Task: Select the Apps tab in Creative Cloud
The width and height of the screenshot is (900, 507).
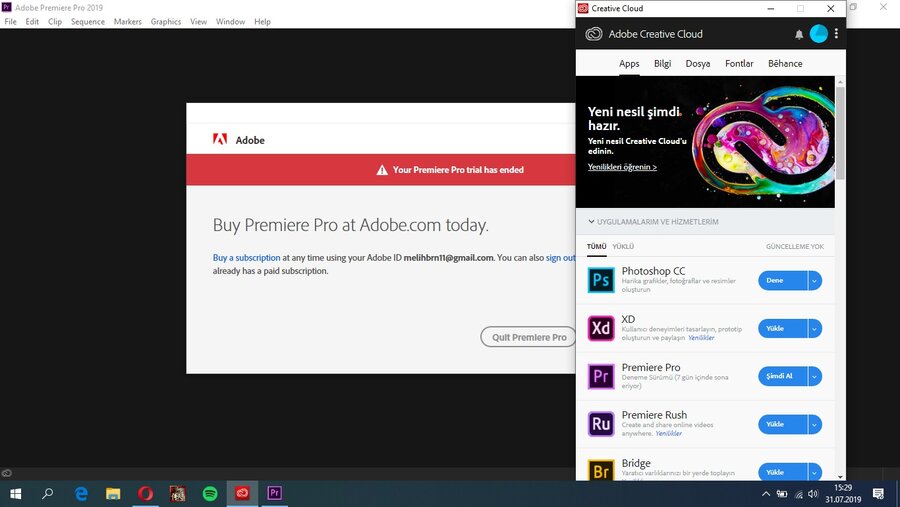Action: click(x=629, y=64)
